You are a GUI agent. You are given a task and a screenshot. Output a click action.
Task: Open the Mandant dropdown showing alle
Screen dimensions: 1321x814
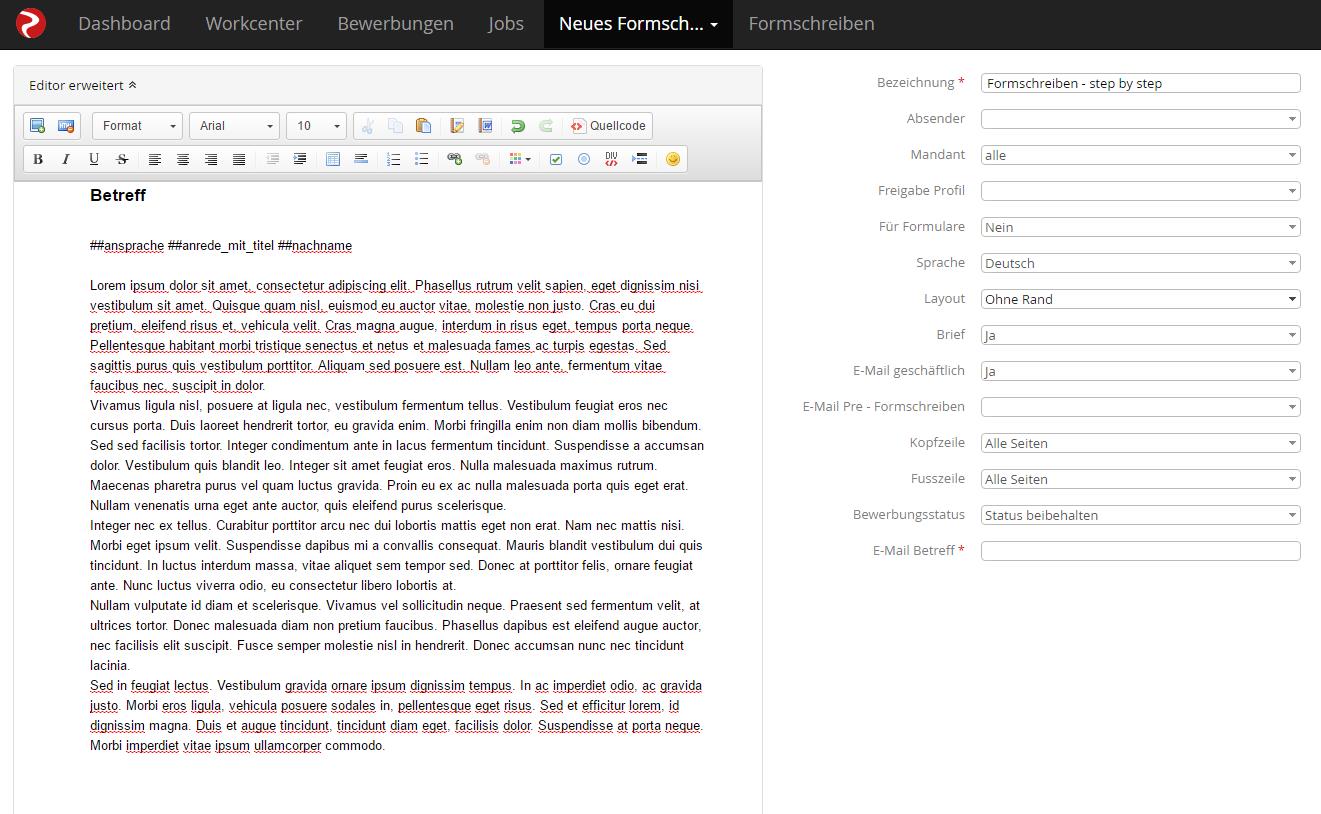point(1141,155)
